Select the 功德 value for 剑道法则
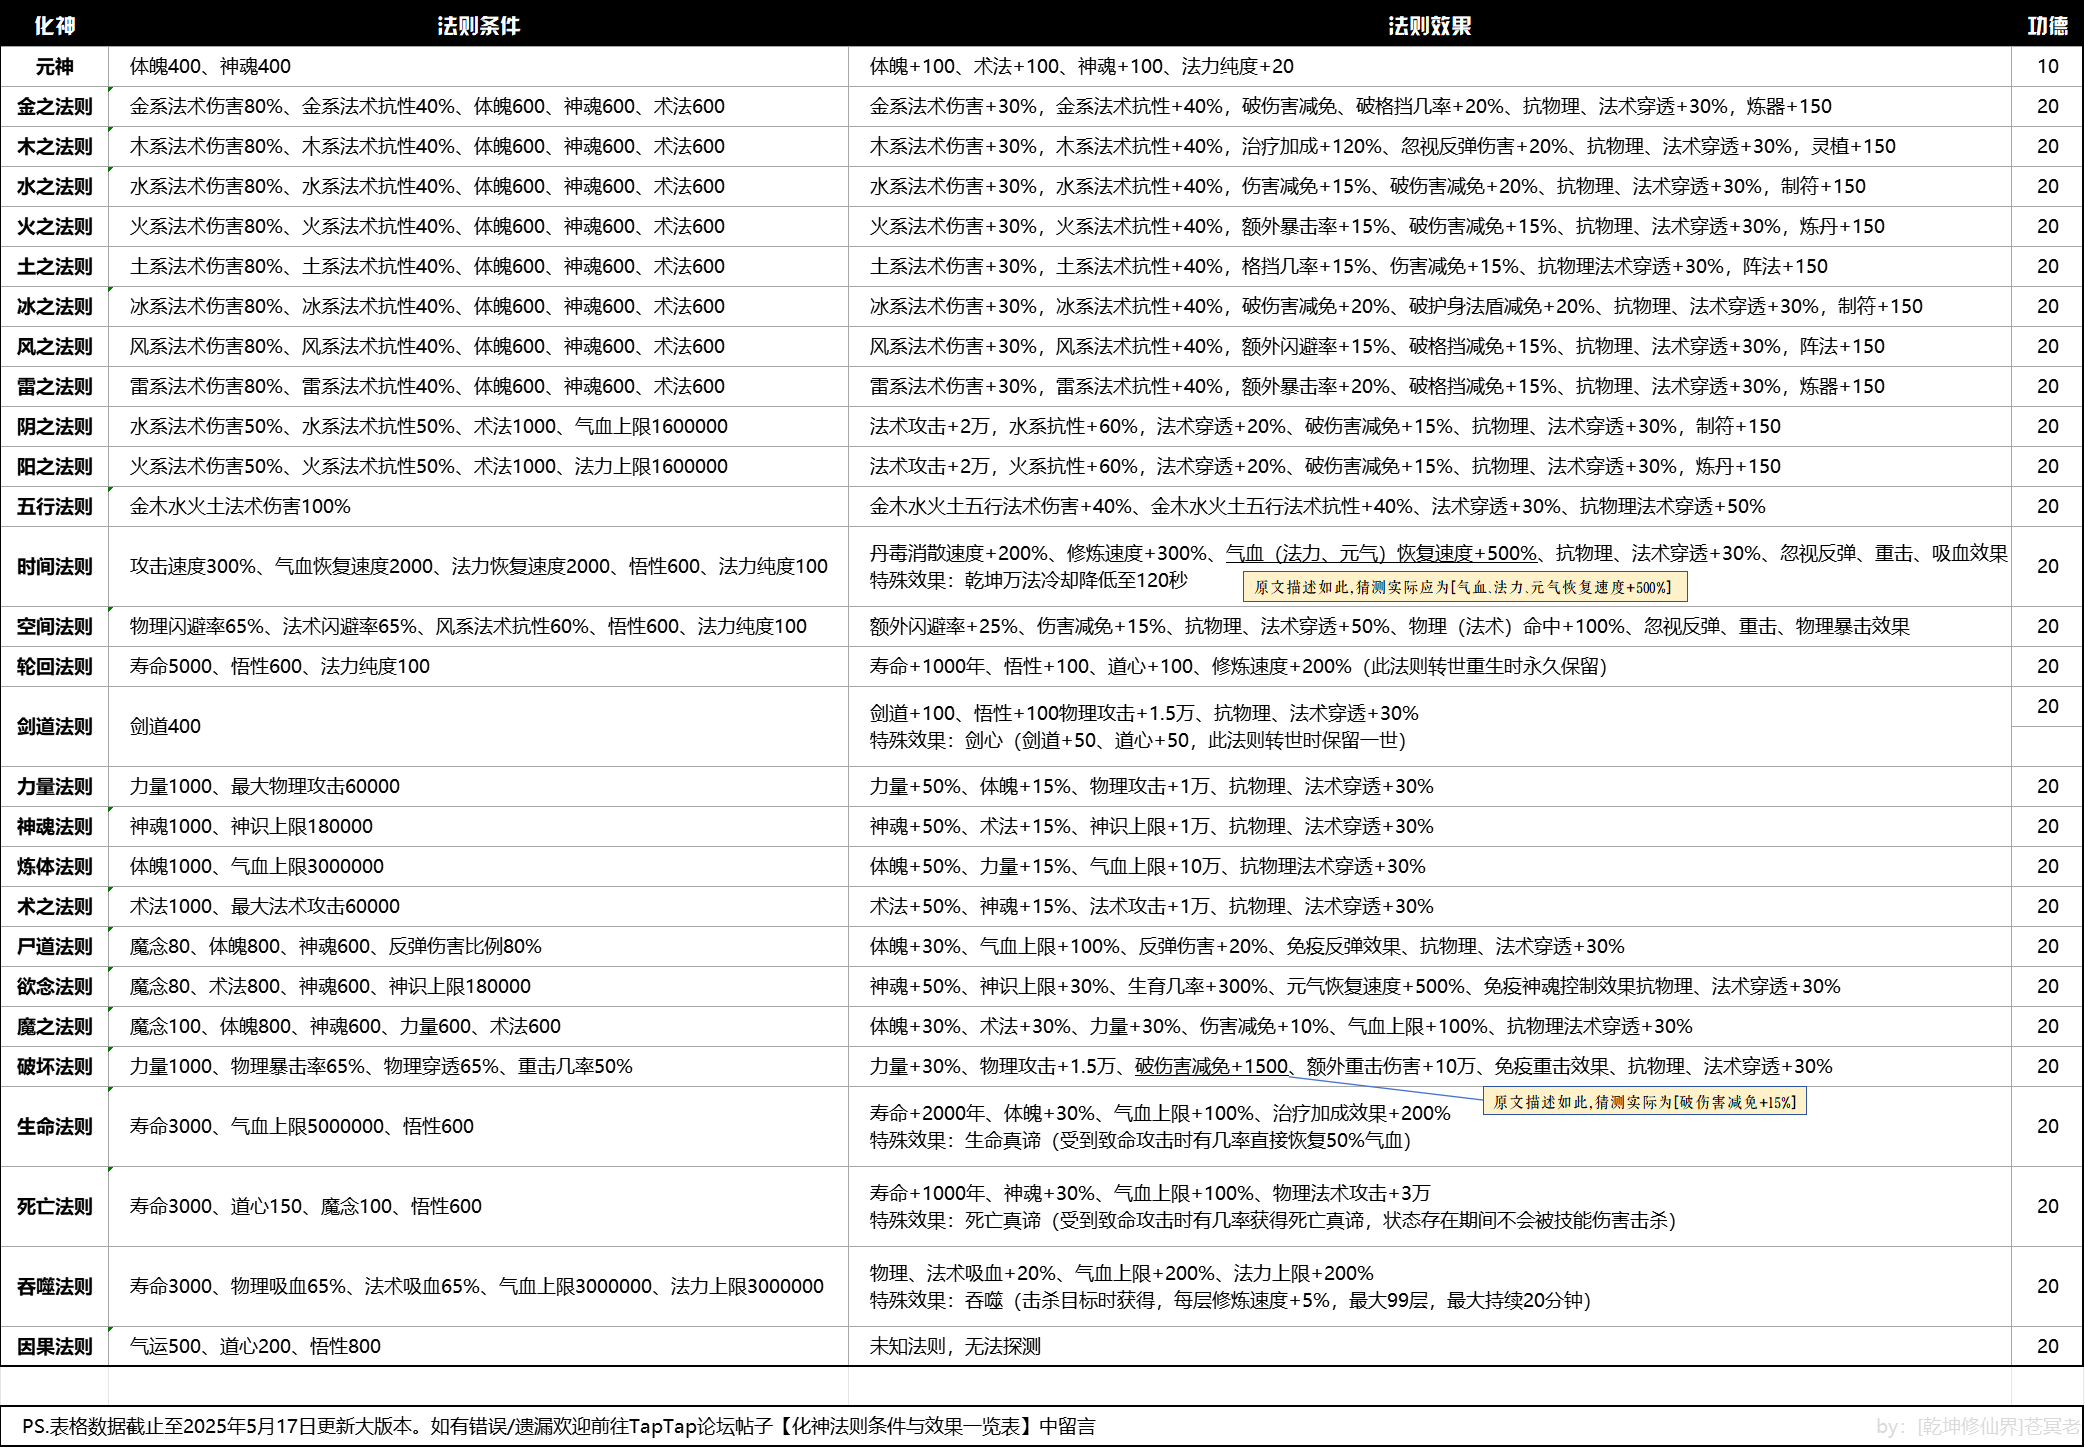Screen dimensions: 2085x1447 (2047, 706)
